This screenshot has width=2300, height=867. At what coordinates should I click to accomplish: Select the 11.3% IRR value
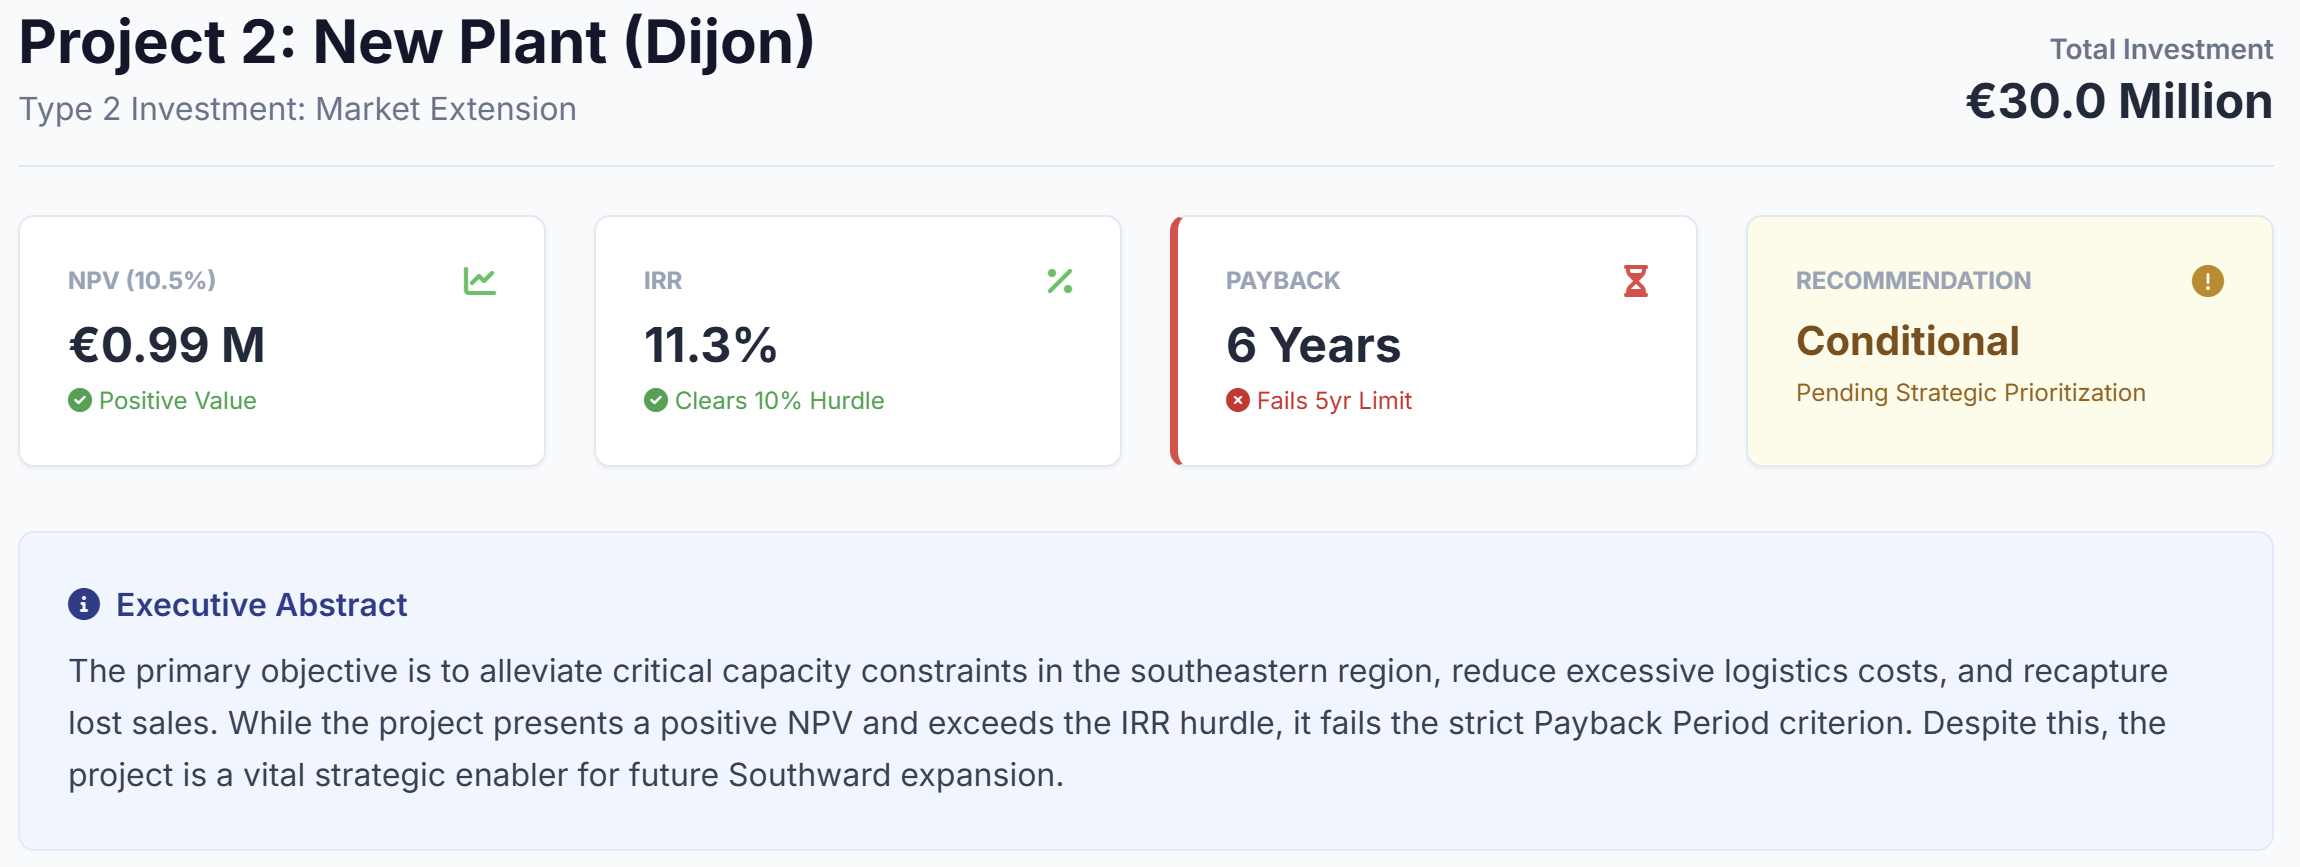(710, 345)
